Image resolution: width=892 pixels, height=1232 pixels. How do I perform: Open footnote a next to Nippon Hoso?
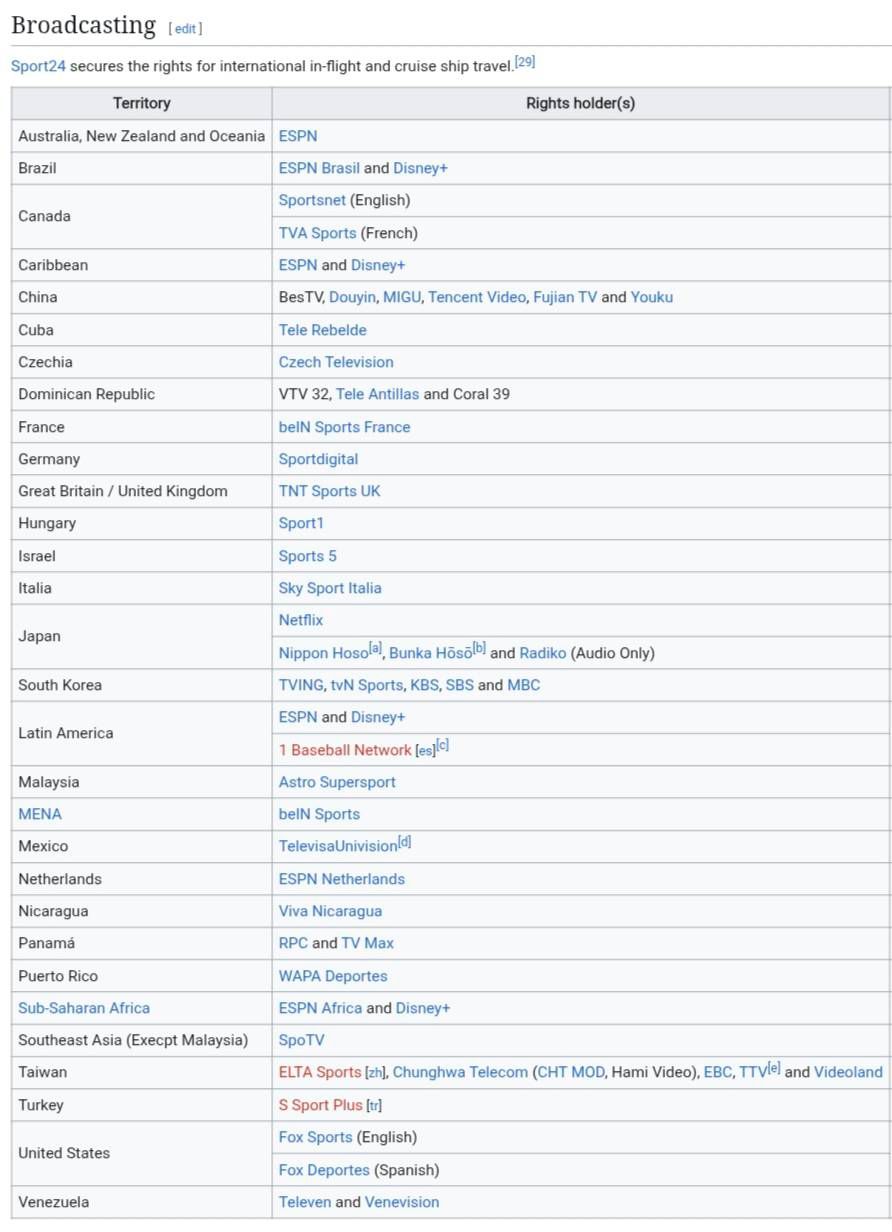[375, 649]
